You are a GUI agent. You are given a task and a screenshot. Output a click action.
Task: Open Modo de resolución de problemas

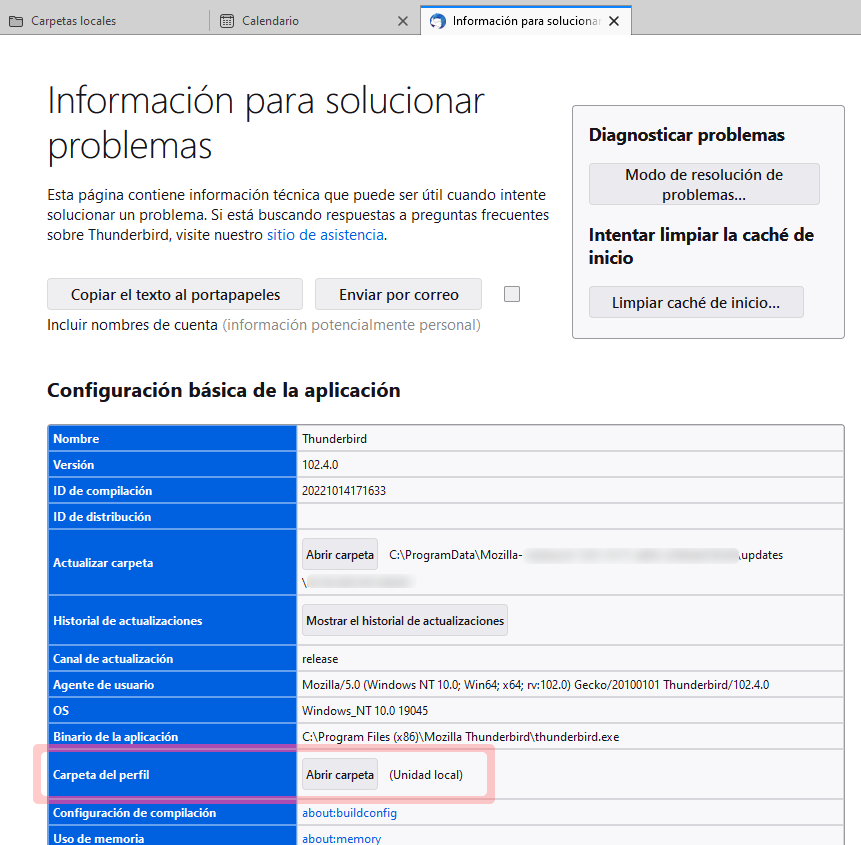click(x=704, y=184)
